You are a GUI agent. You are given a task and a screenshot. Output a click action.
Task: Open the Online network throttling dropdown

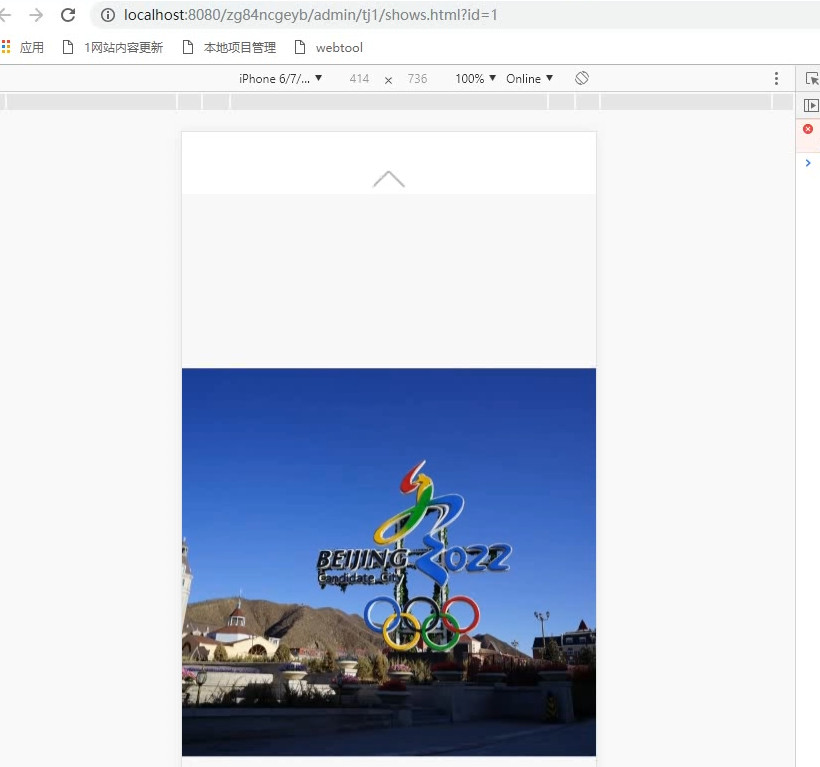coord(529,78)
